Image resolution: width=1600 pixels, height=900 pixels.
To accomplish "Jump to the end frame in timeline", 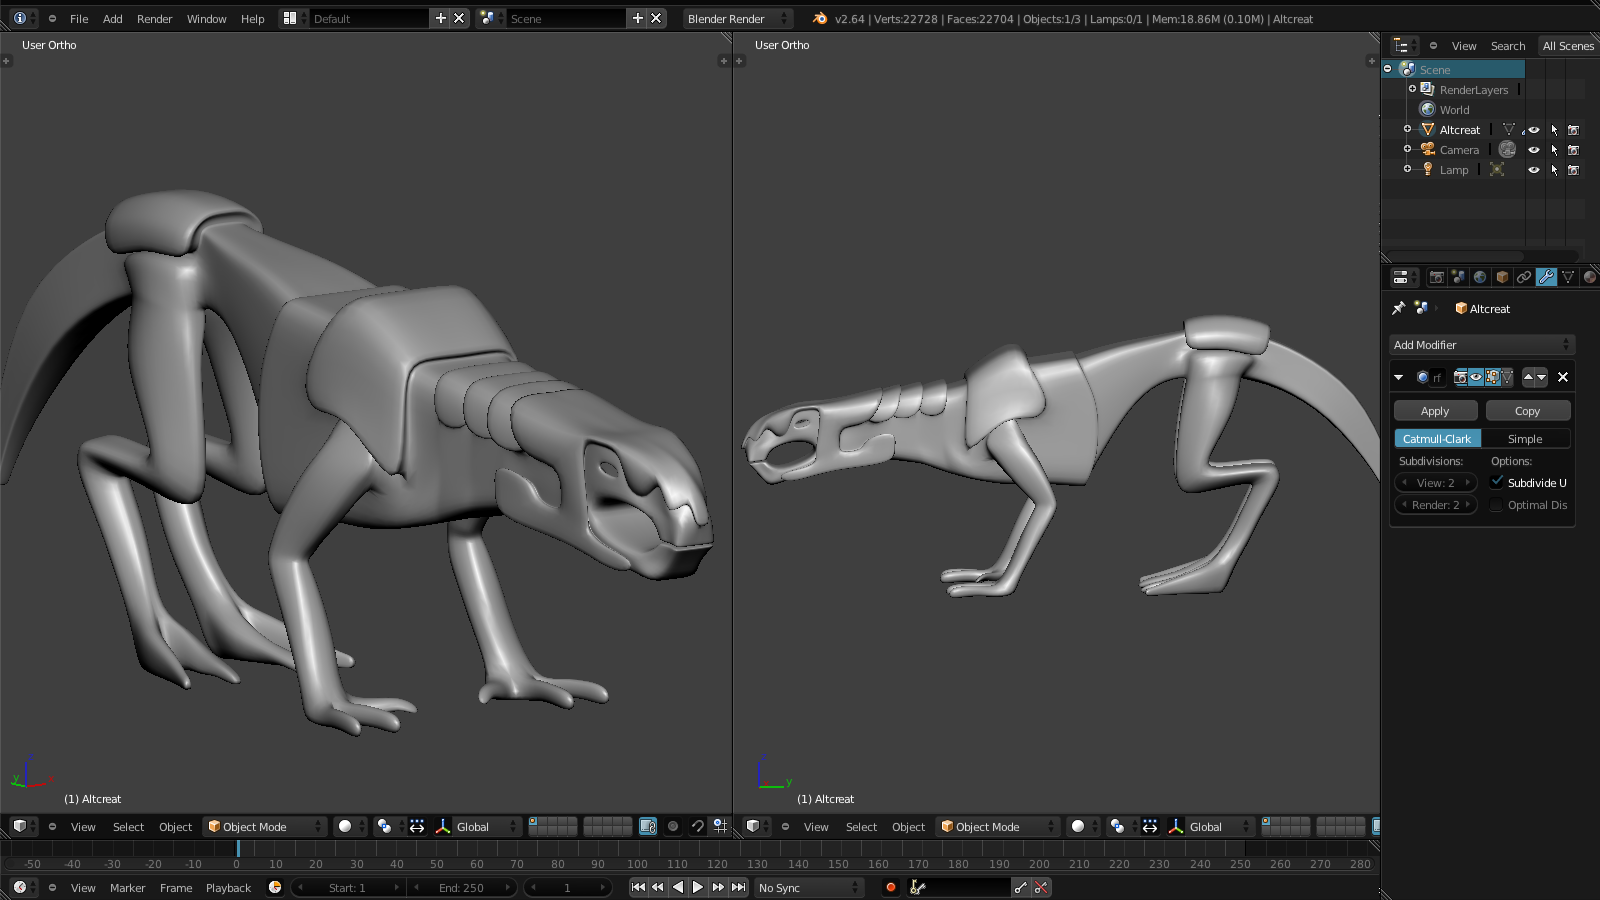I will 738,887.
